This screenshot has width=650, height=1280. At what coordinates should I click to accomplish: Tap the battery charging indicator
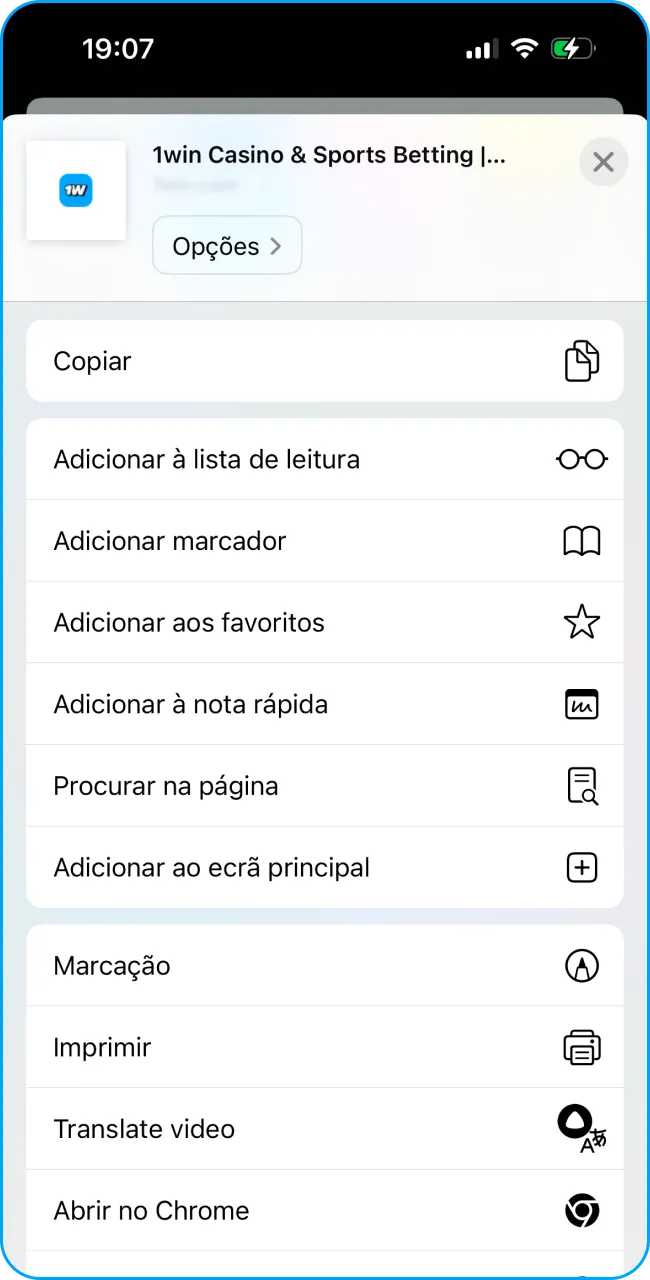tap(574, 47)
